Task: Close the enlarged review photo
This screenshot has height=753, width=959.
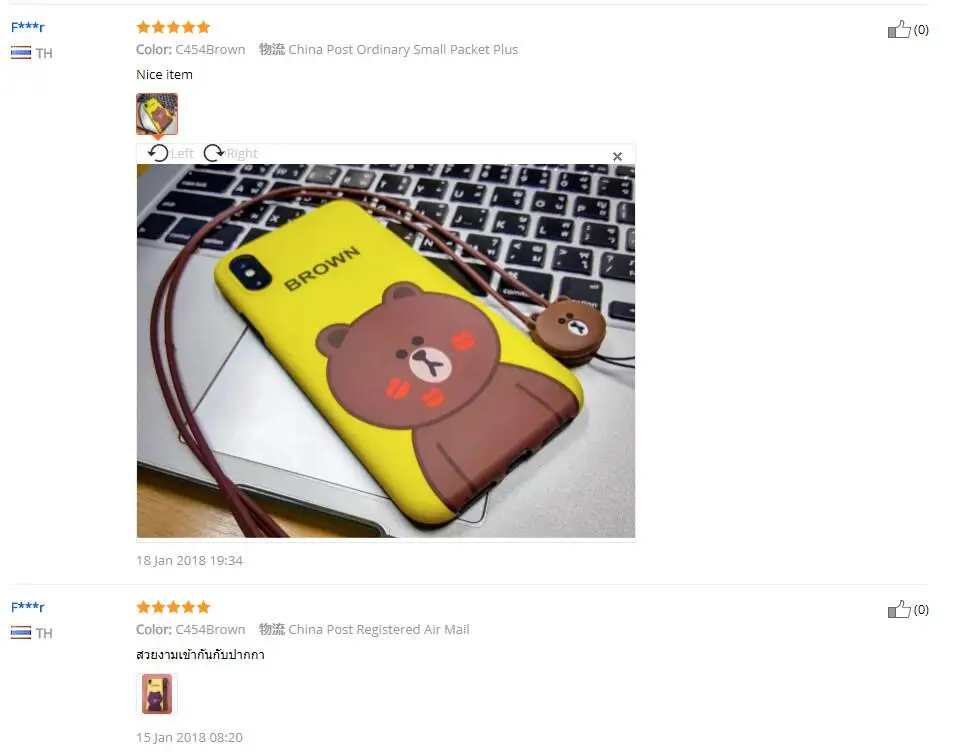Action: coord(617,157)
